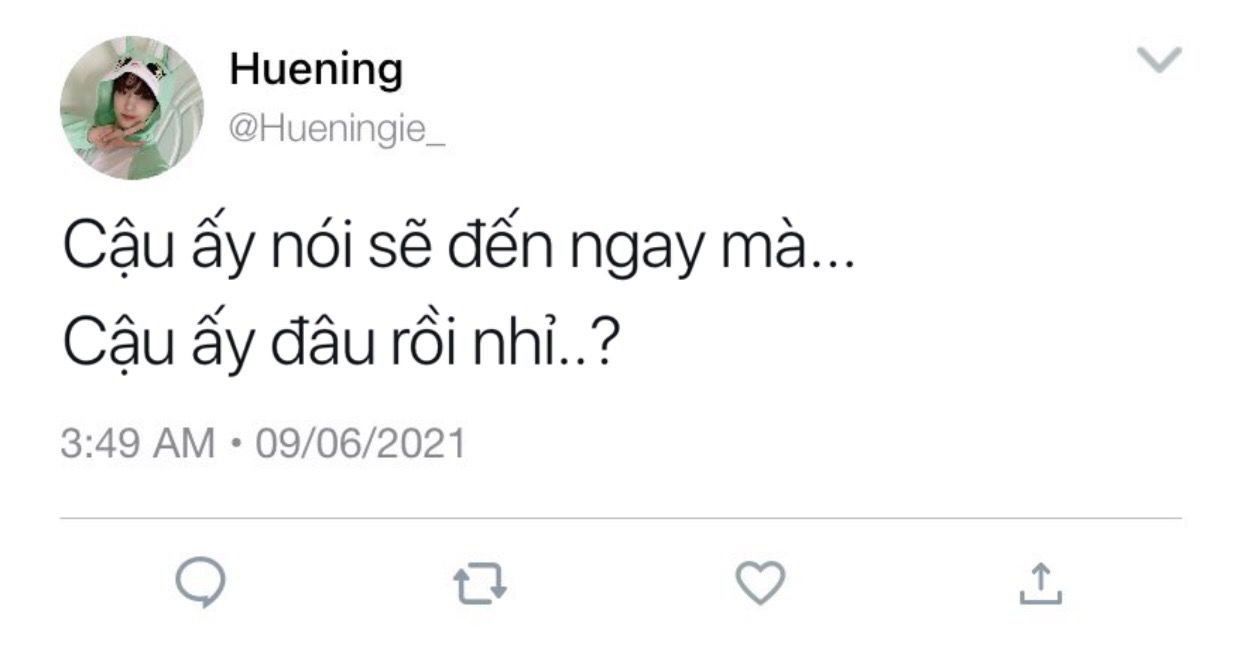Click the reply speech bubble icon
1242x648 pixels.
(200, 583)
